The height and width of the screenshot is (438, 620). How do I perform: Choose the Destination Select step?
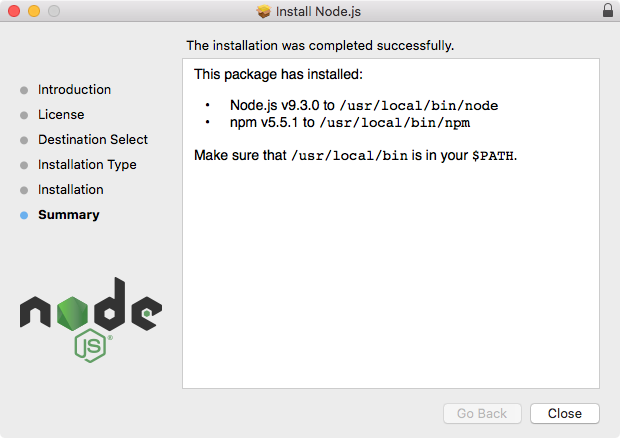[x=93, y=140]
